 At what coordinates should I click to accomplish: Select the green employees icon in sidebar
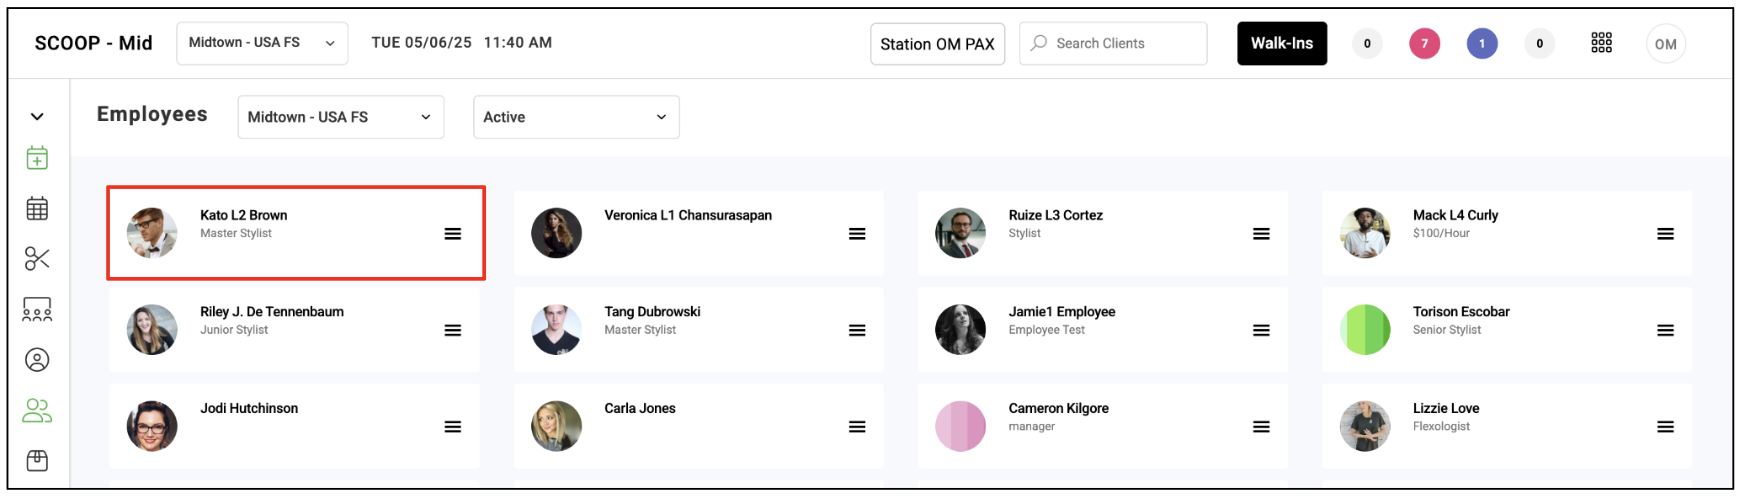(x=37, y=410)
